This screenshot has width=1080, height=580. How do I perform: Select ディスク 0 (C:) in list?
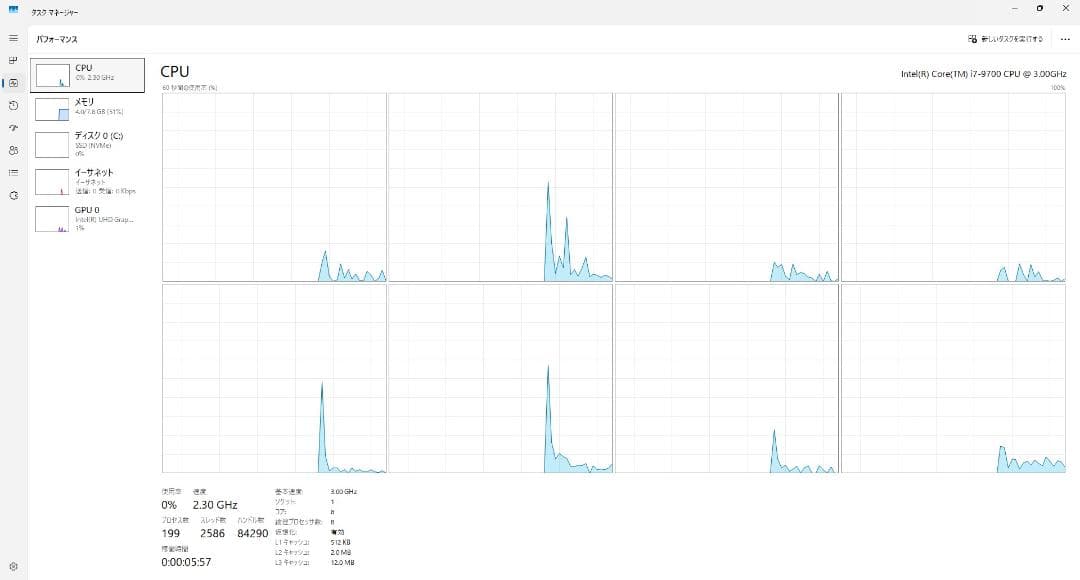click(x=87, y=143)
